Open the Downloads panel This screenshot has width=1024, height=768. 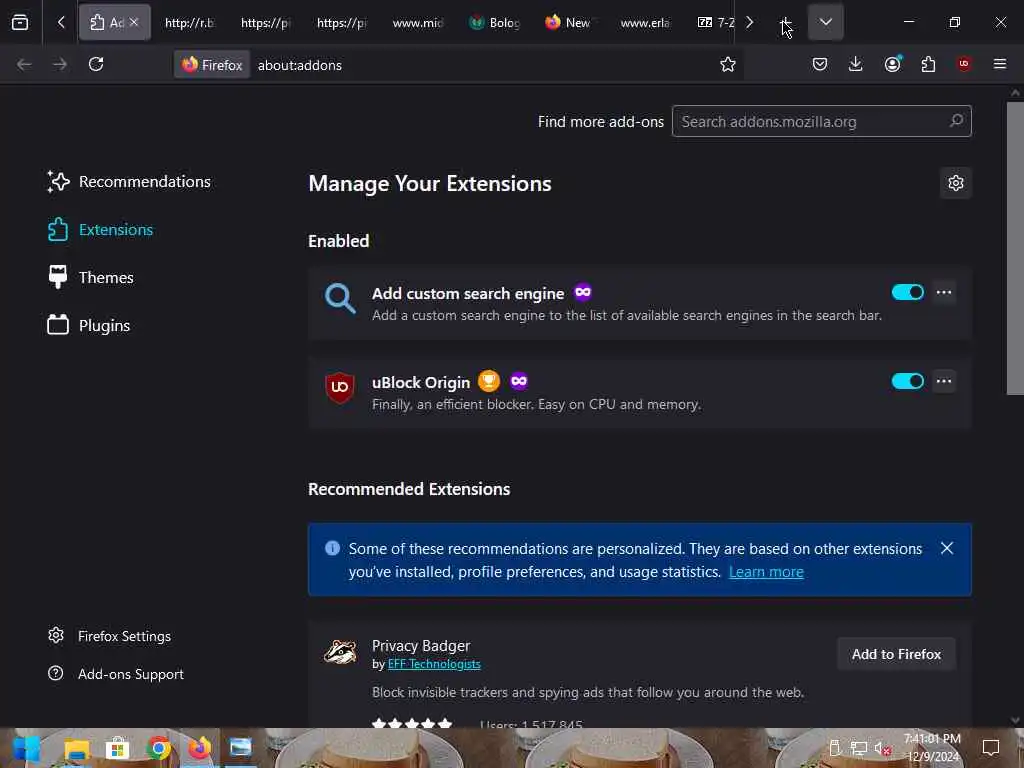coord(856,64)
